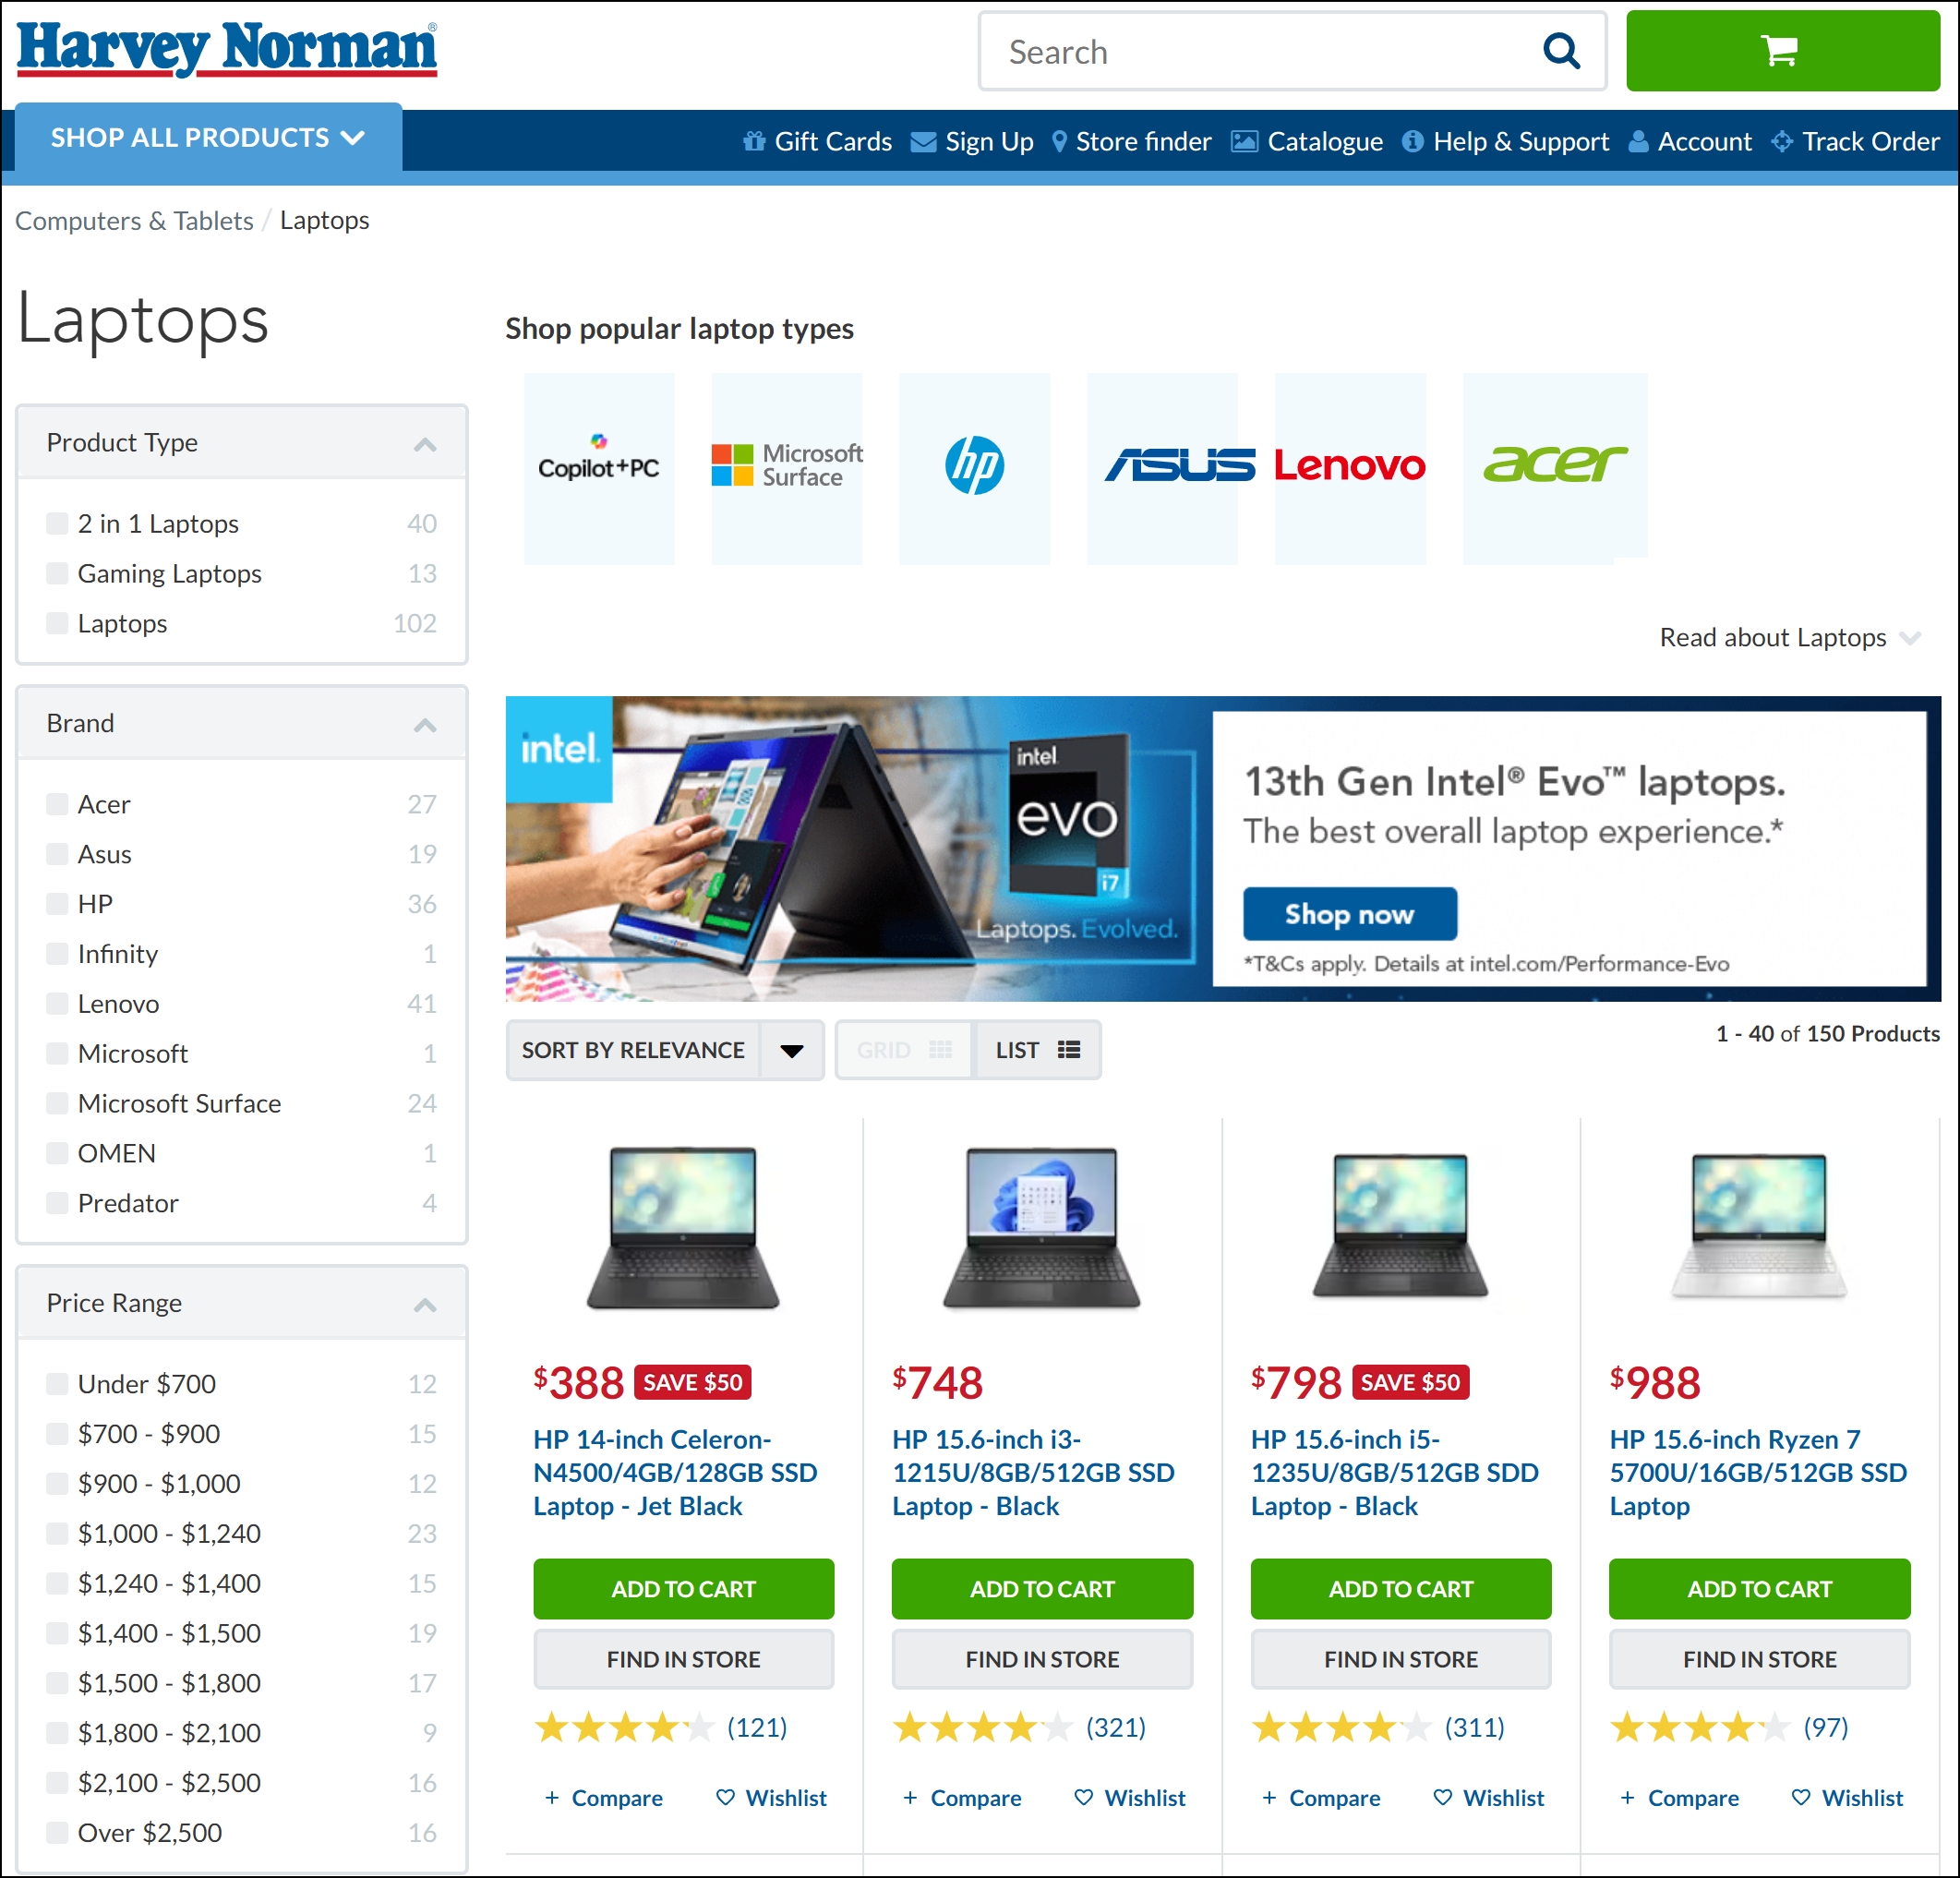This screenshot has height=1878, width=1960.
Task: Click the search magnifier icon
Action: 1560,51
